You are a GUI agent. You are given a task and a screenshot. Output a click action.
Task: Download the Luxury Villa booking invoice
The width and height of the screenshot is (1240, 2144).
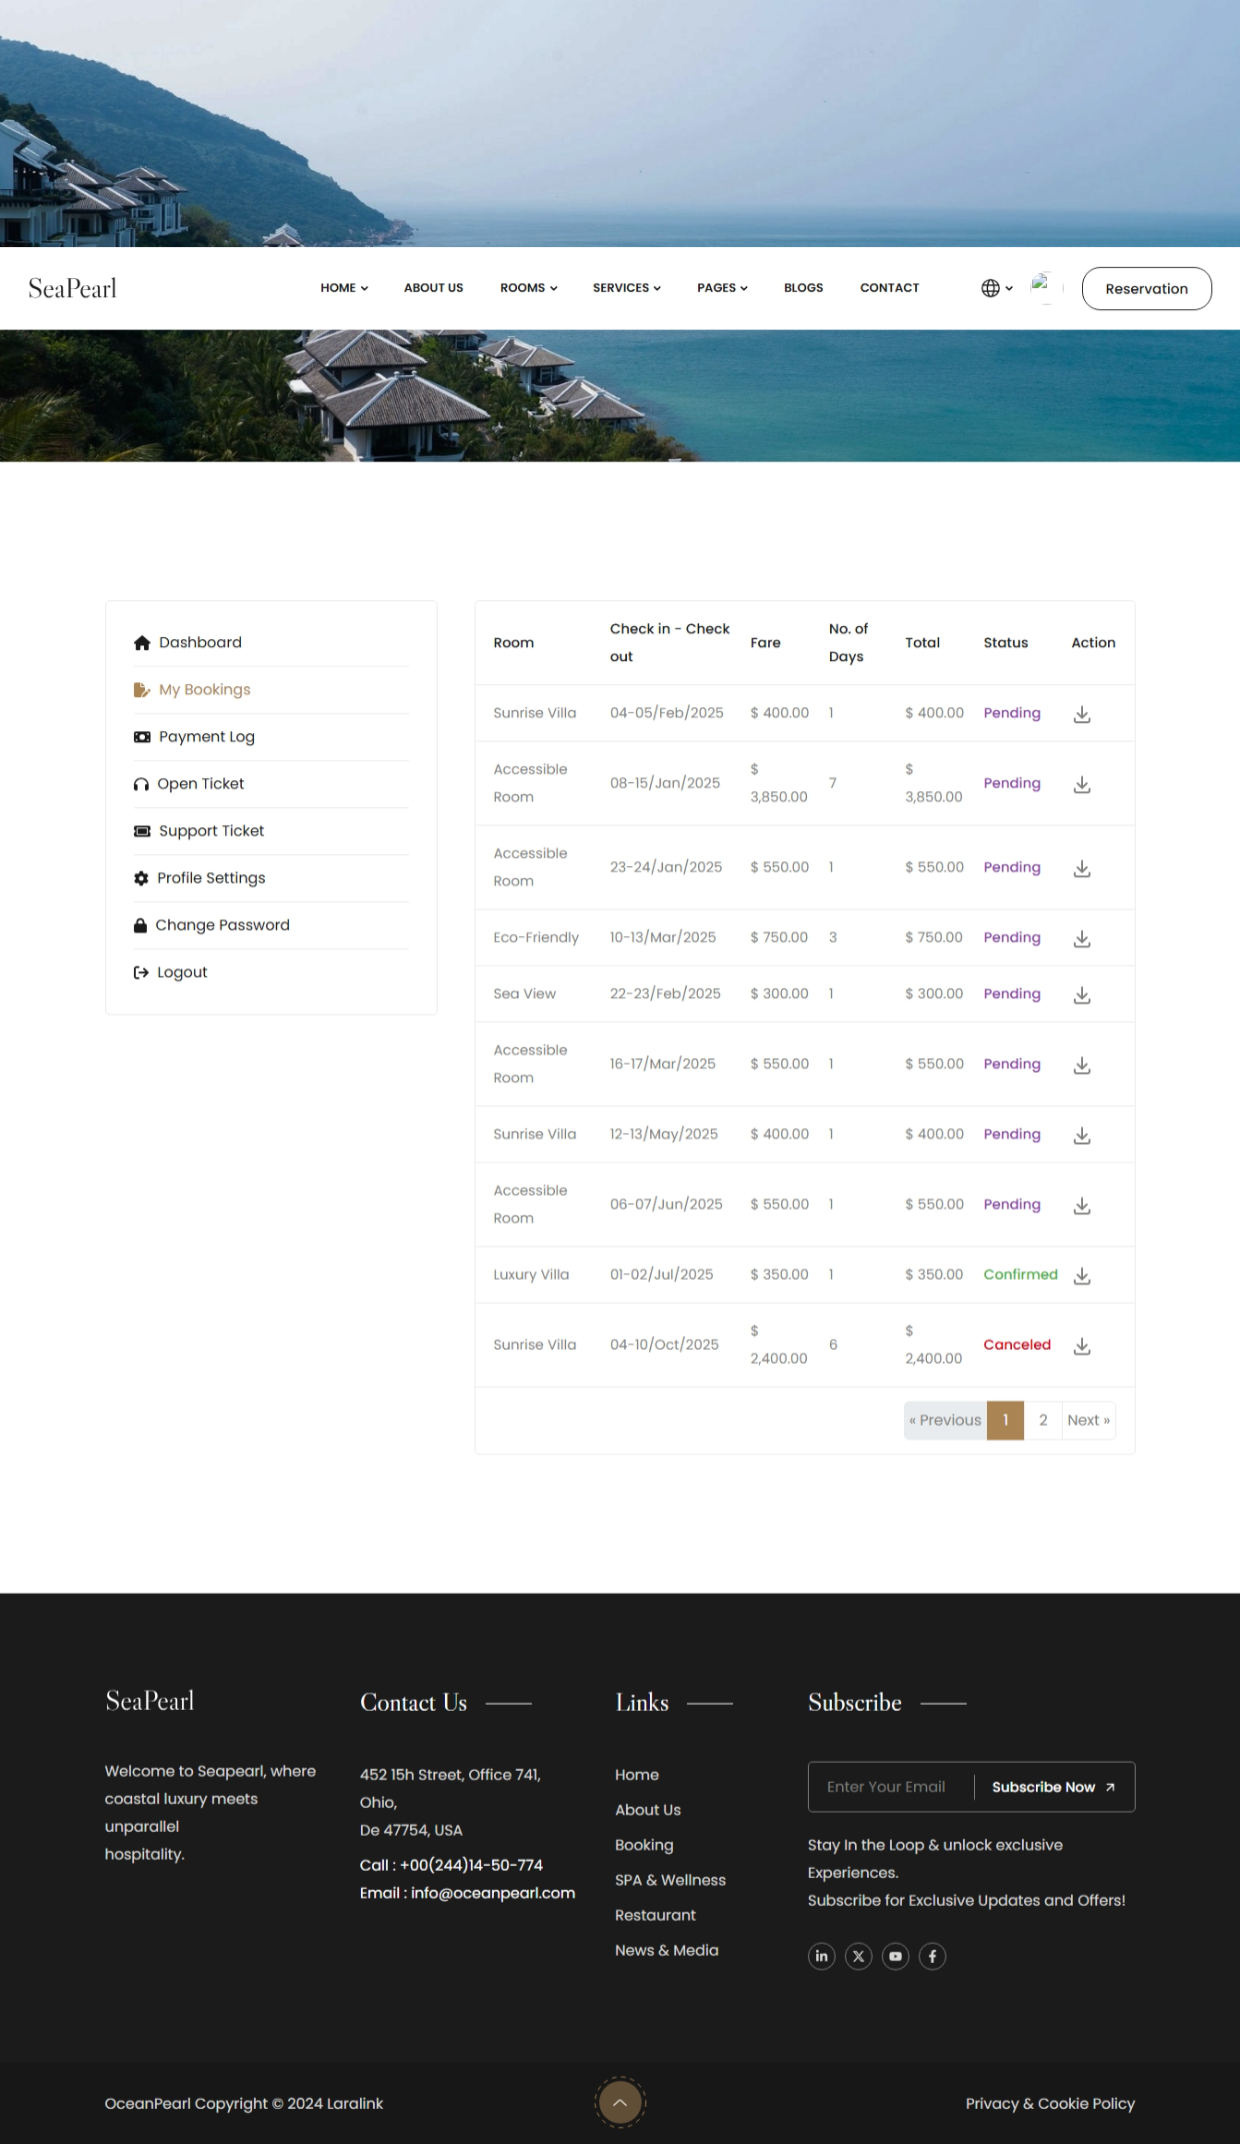(x=1081, y=1276)
